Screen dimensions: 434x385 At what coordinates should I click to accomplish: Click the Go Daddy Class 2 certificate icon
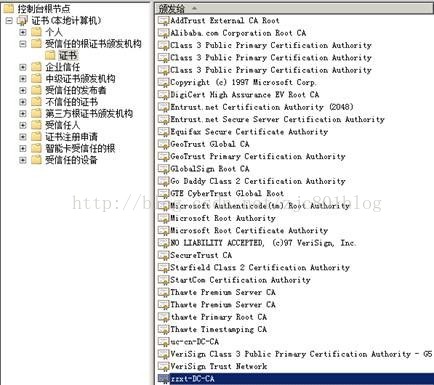point(163,181)
